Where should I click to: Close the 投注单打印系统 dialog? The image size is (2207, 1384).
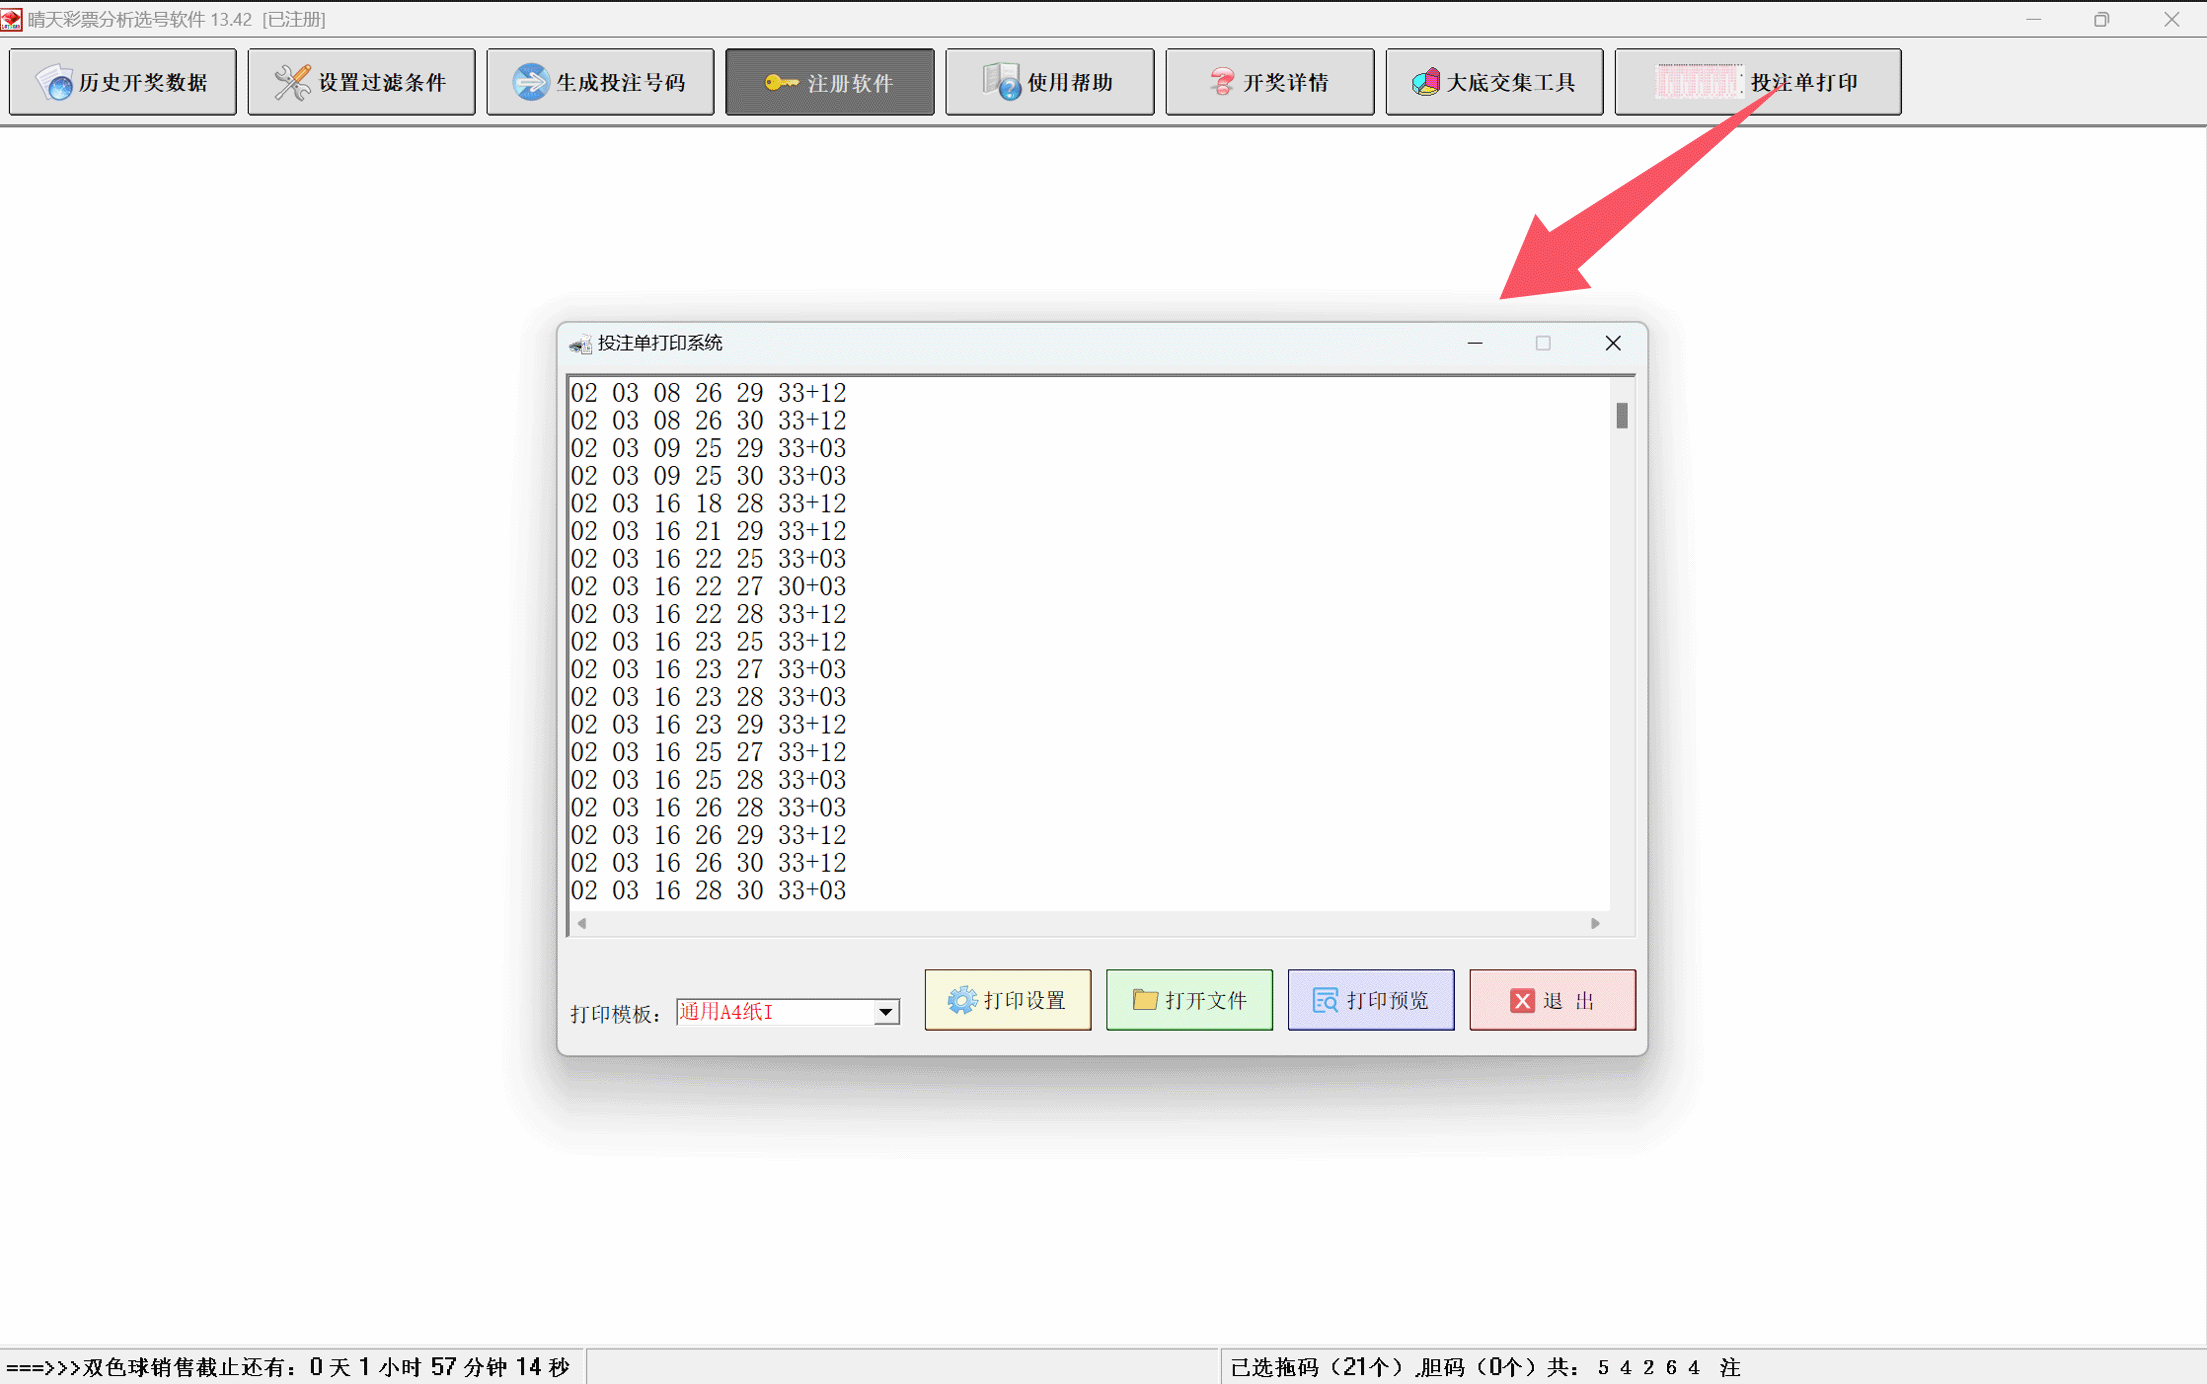coord(1612,343)
